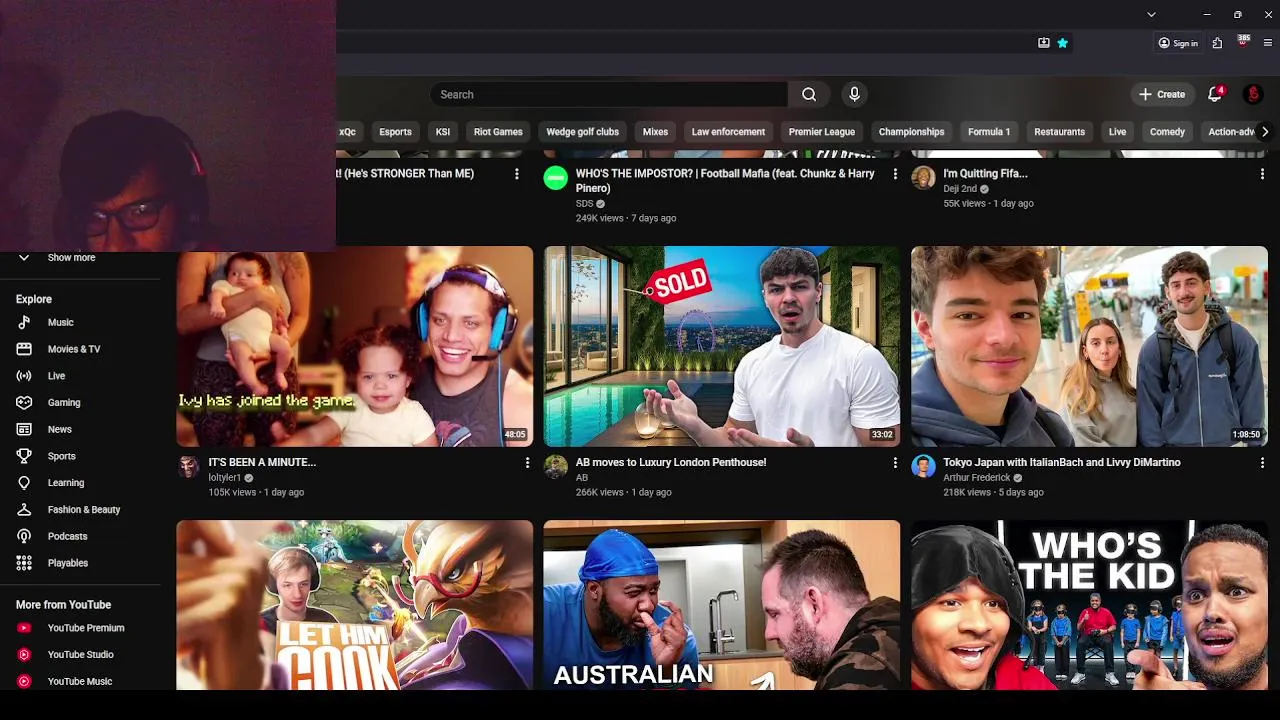Viewport: 1280px width, 720px height.
Task: Expand sidebar with Show more
Action: point(70,257)
